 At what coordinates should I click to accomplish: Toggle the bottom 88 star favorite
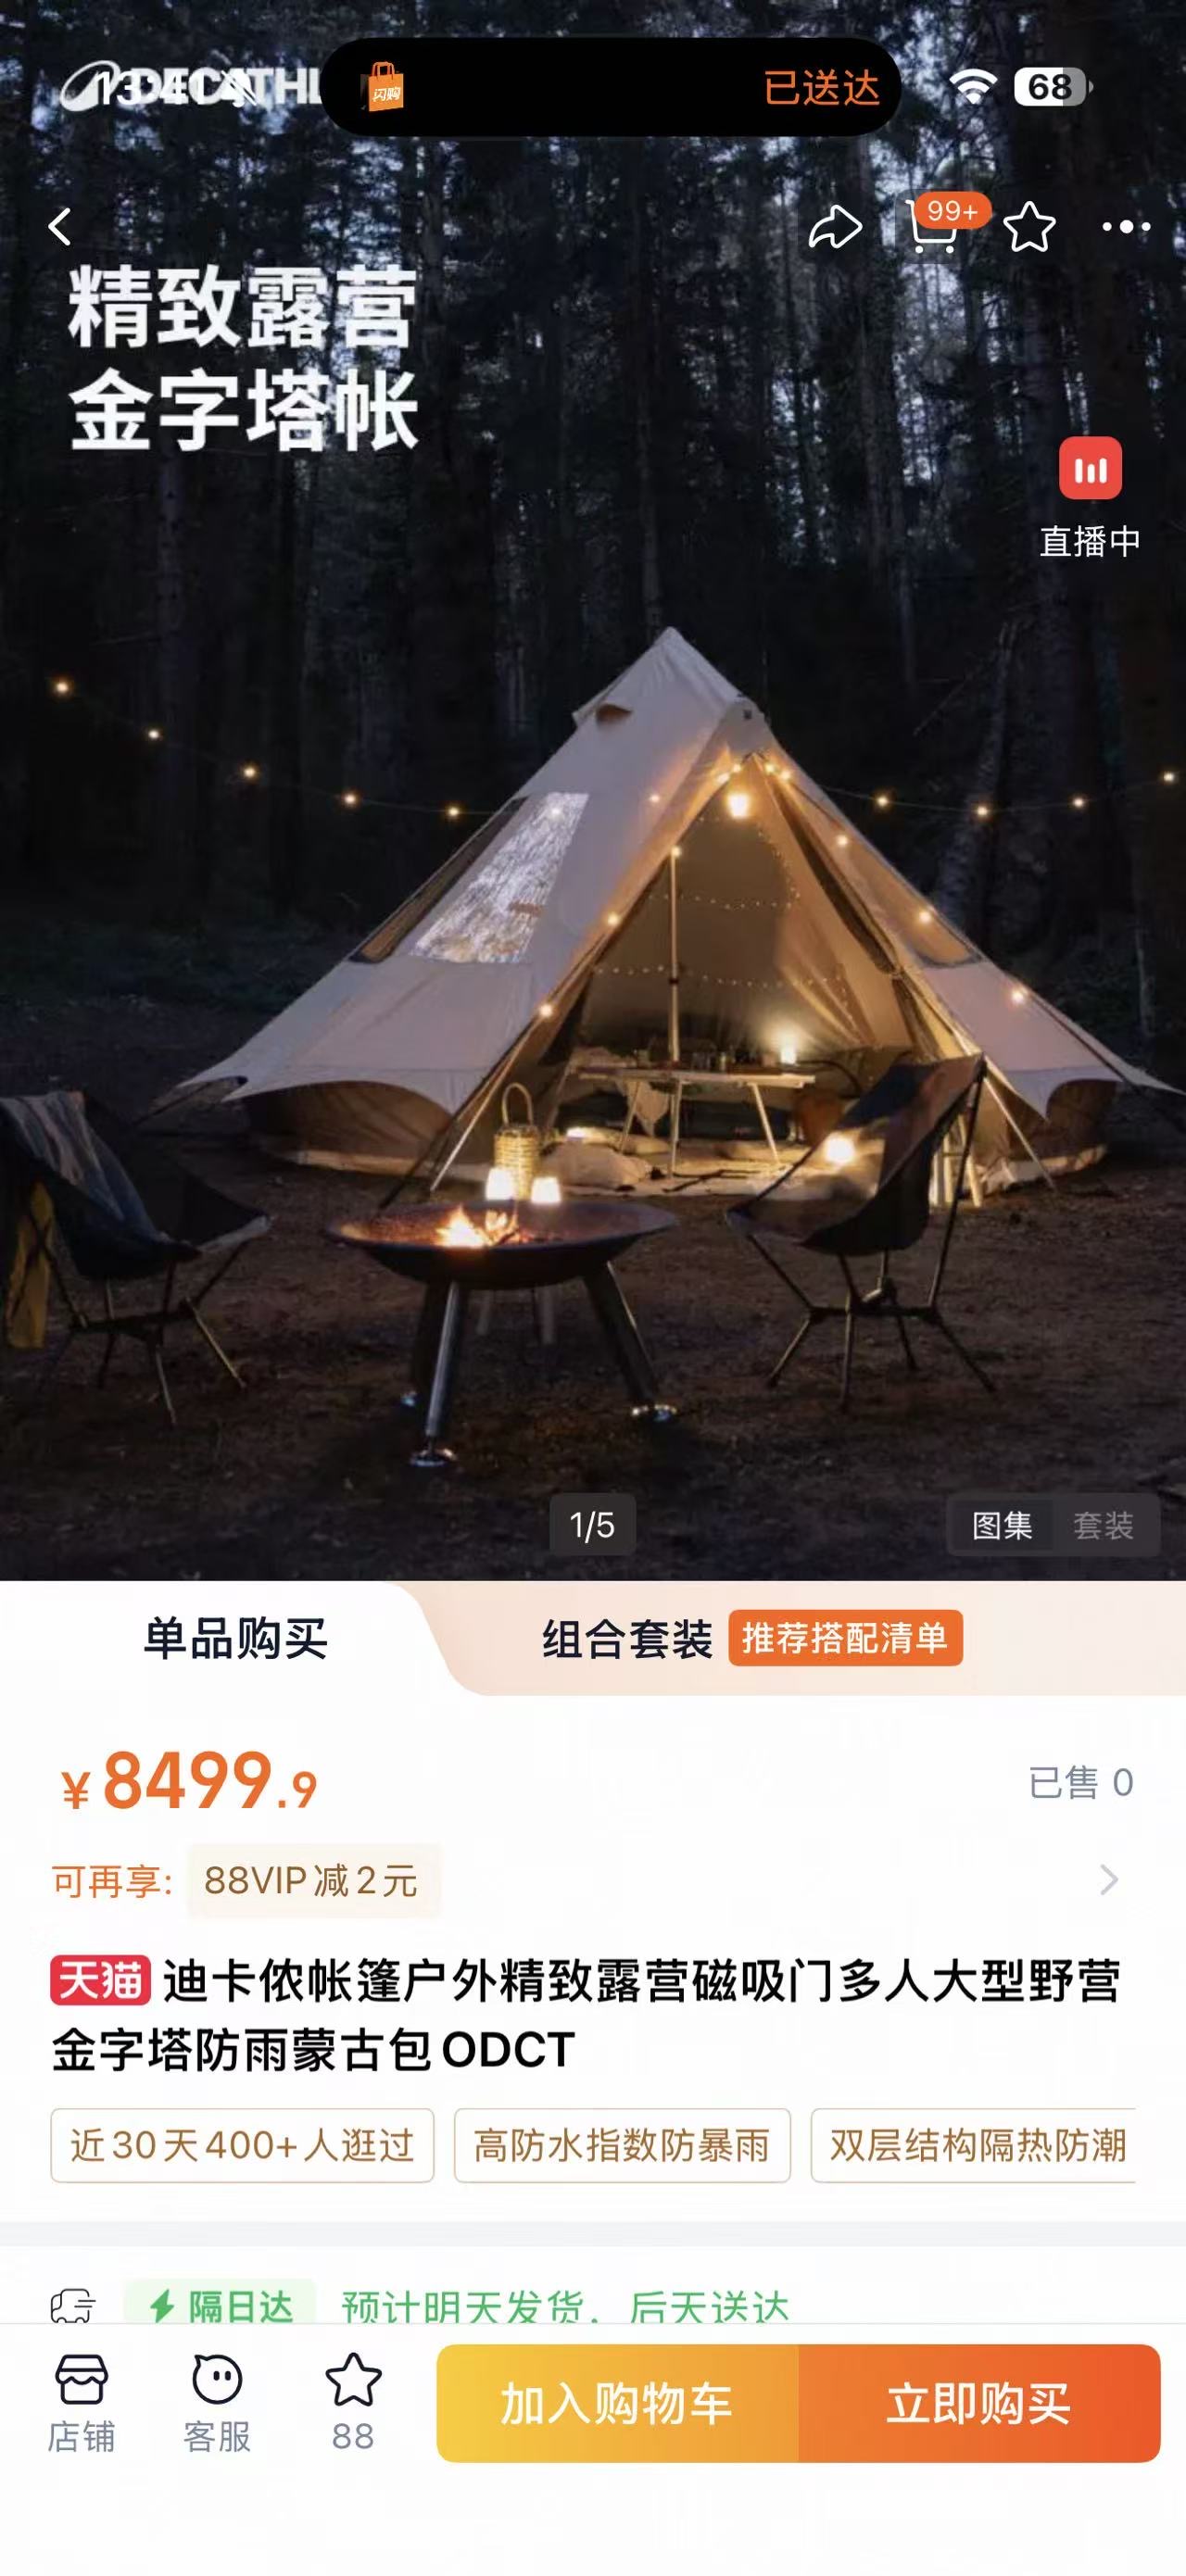(x=353, y=2403)
